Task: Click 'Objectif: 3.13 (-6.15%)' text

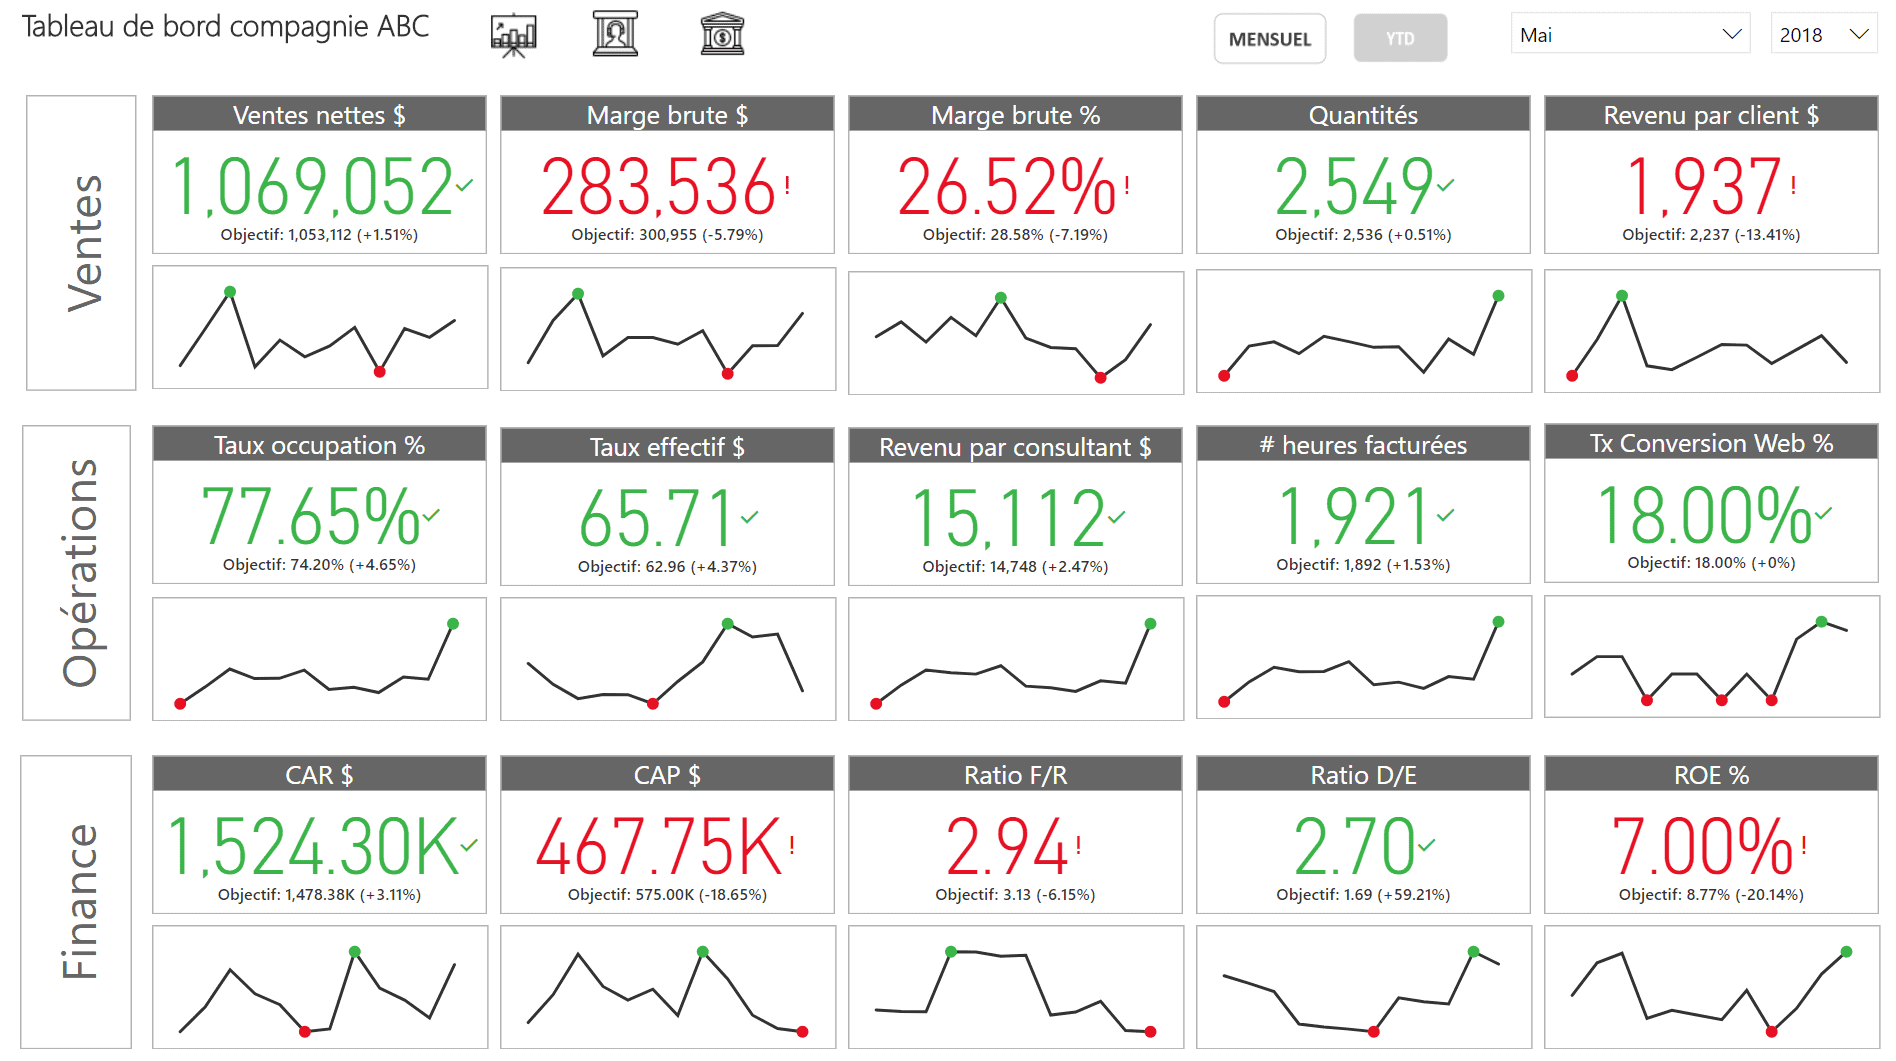Action: coord(1015,895)
